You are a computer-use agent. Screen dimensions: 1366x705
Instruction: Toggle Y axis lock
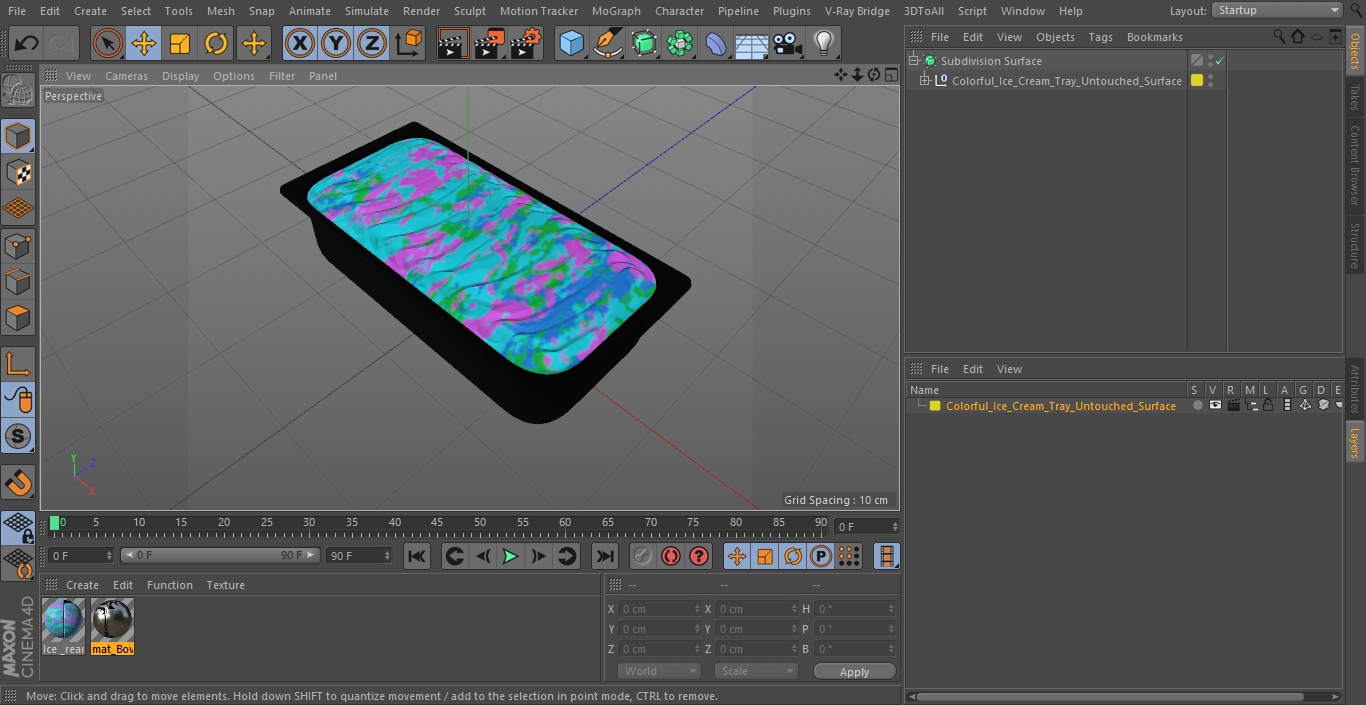(336, 43)
